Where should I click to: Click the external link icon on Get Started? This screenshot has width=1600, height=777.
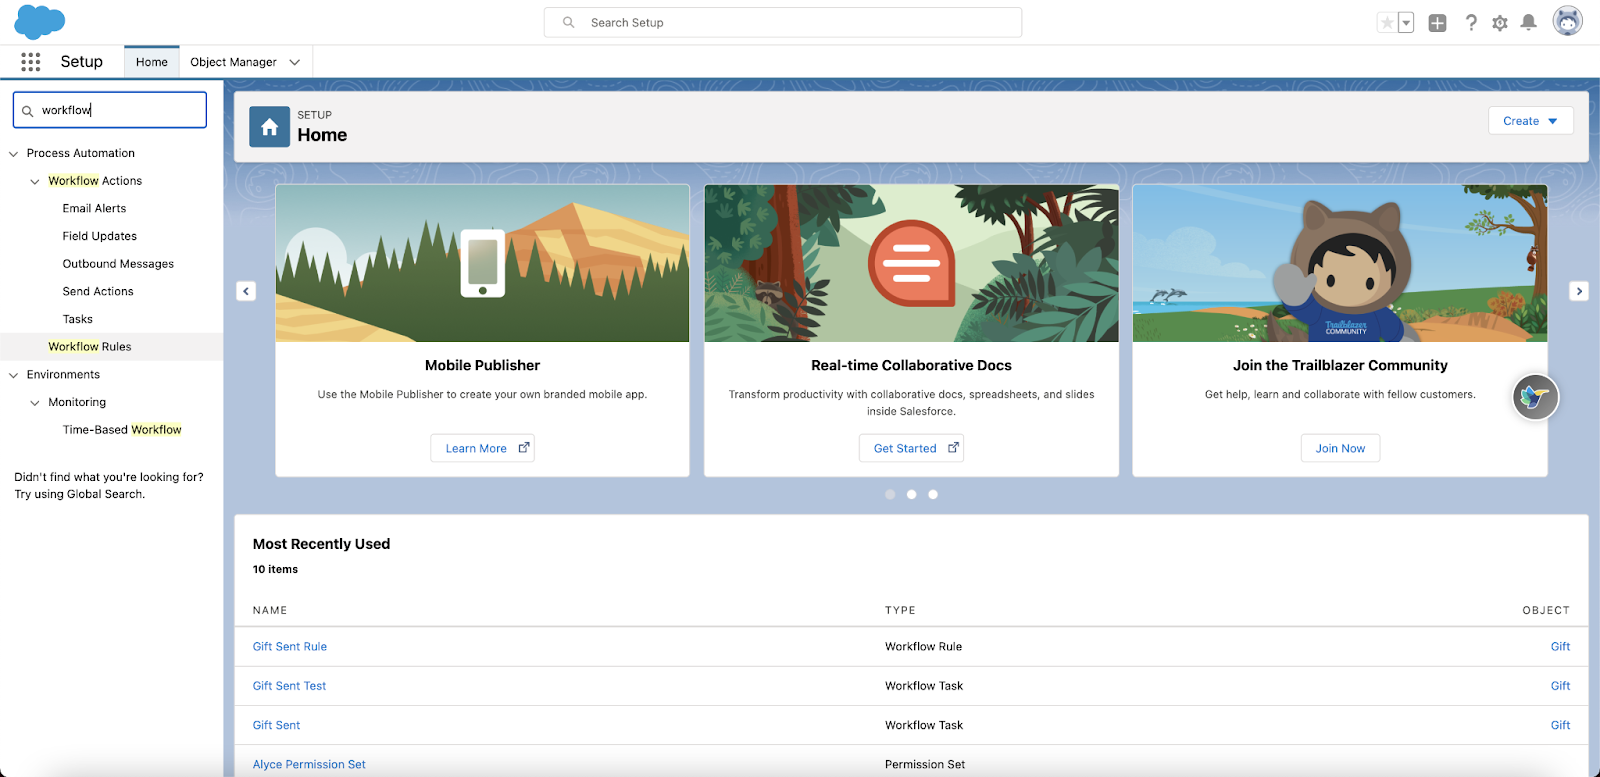[953, 448]
